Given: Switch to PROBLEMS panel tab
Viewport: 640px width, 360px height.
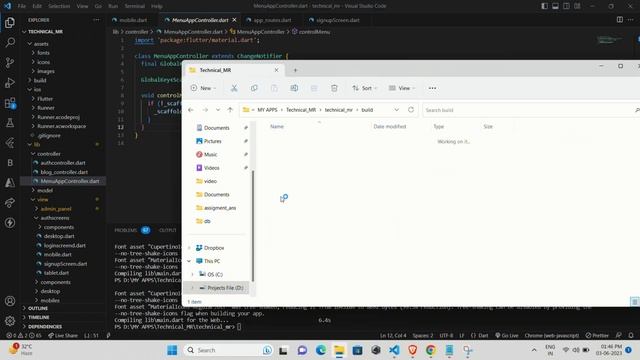Looking at the screenshot, I should [125, 230].
